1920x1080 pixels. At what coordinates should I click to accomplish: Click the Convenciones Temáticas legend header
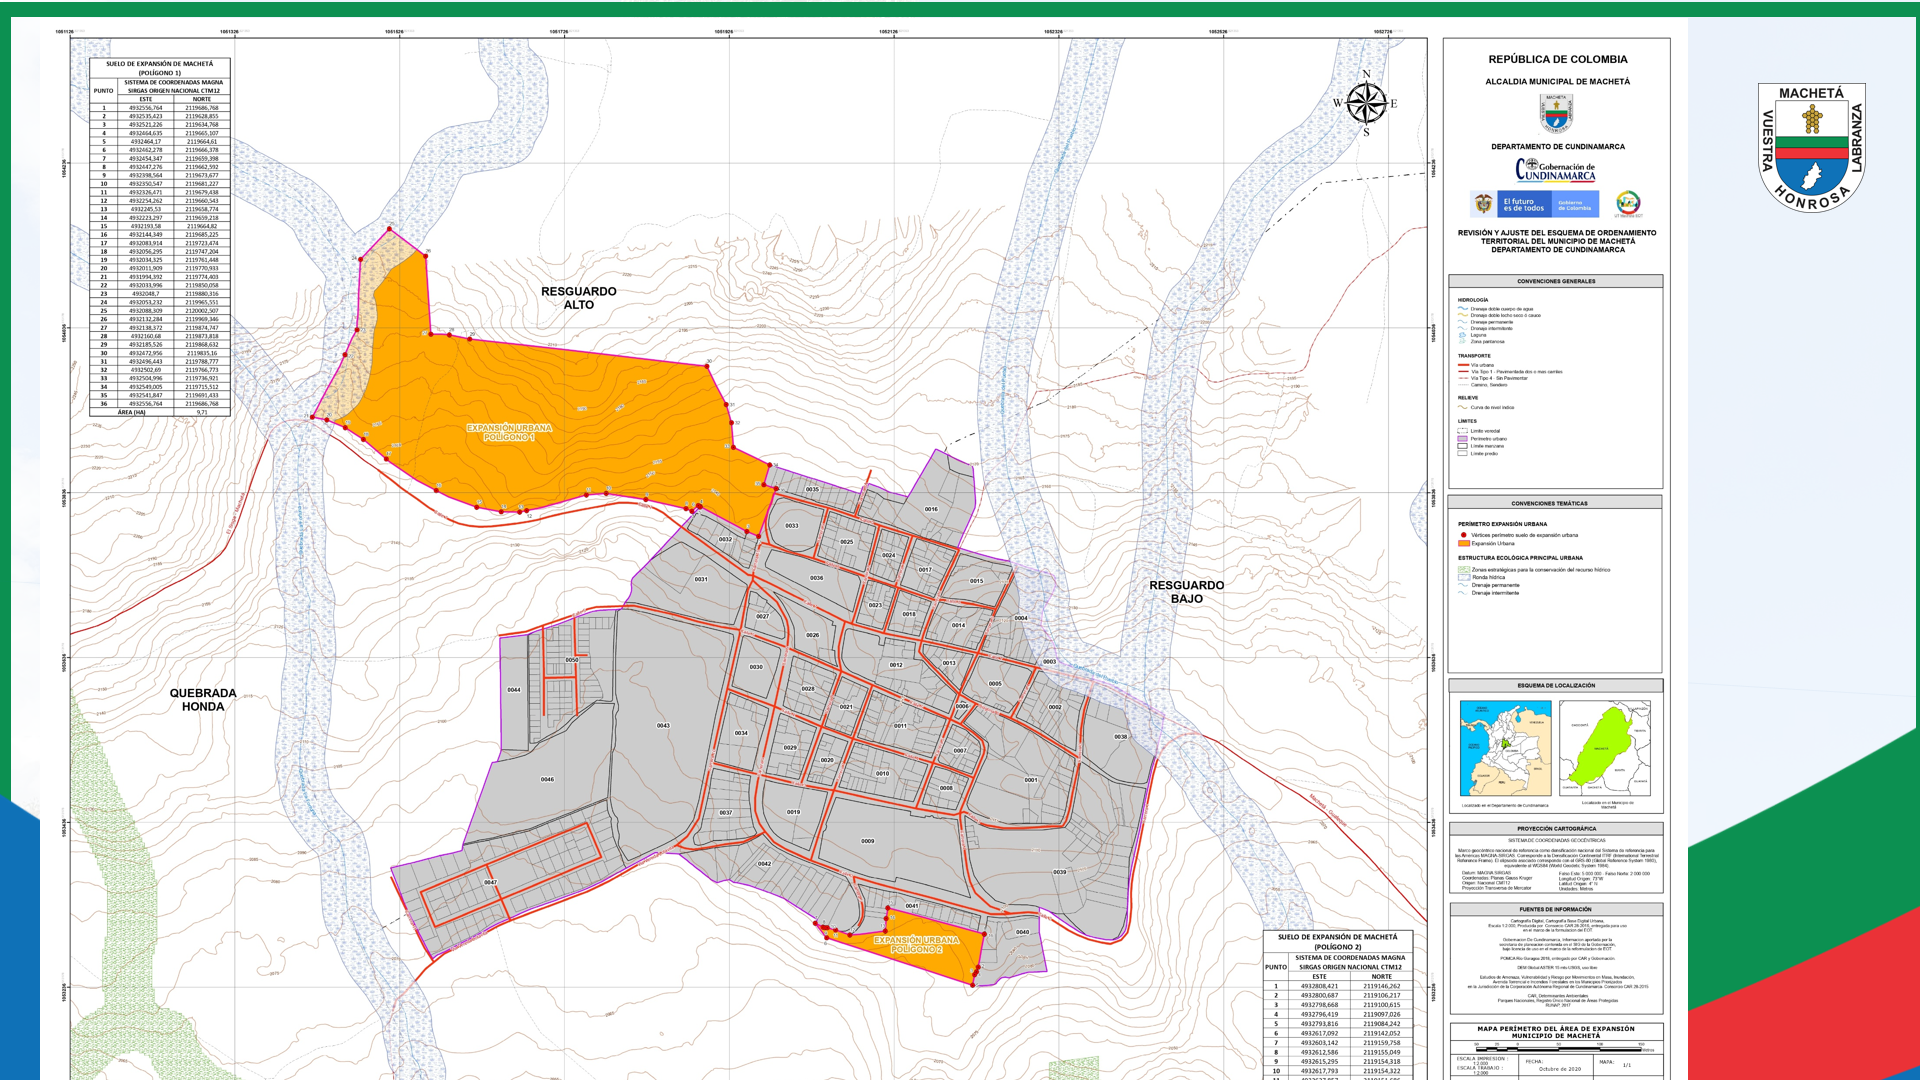1549,503
